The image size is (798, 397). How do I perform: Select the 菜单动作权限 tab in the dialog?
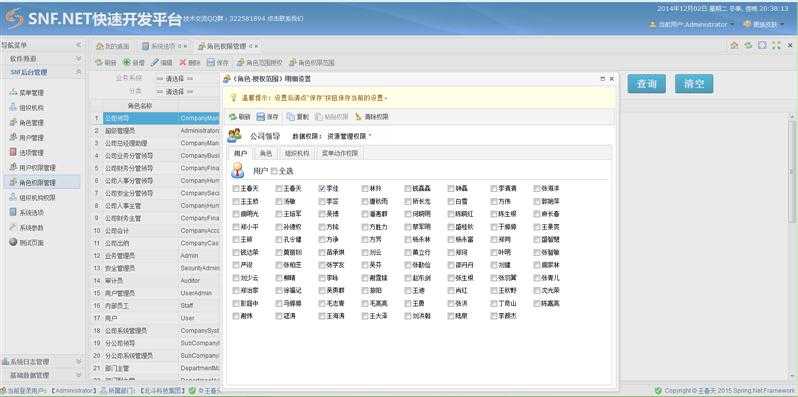click(339, 153)
